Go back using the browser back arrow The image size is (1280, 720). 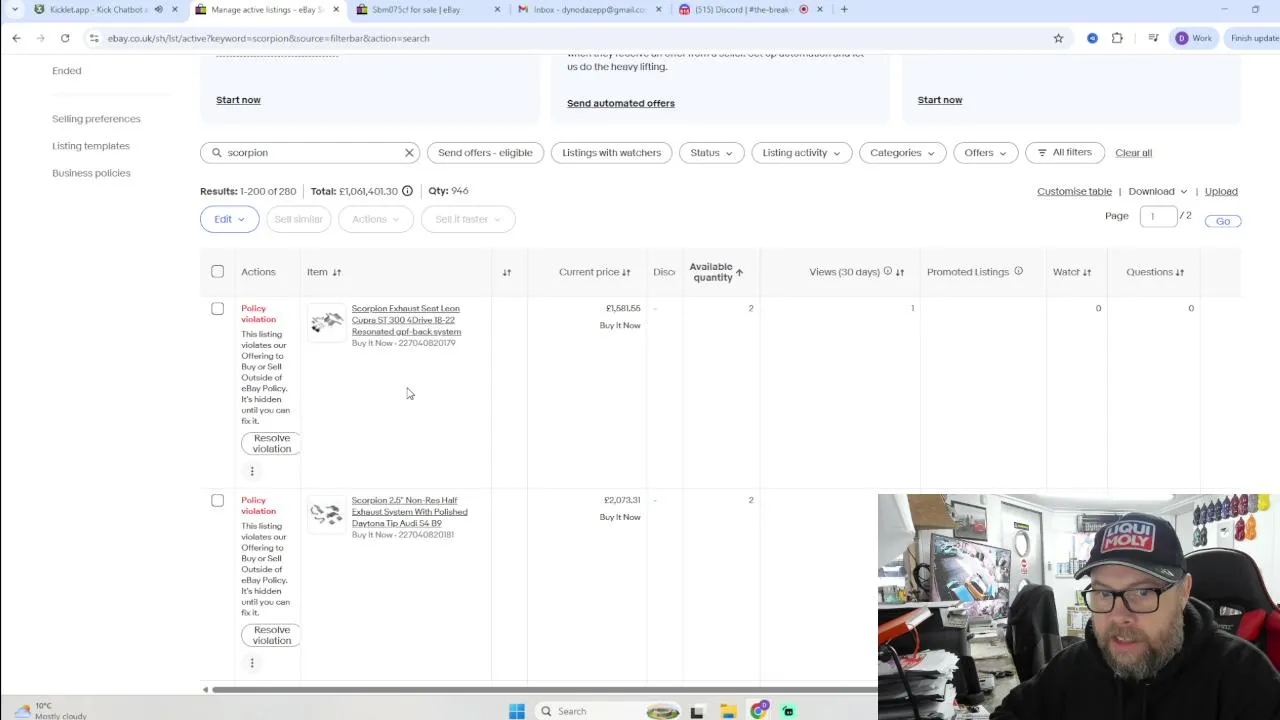click(16, 38)
